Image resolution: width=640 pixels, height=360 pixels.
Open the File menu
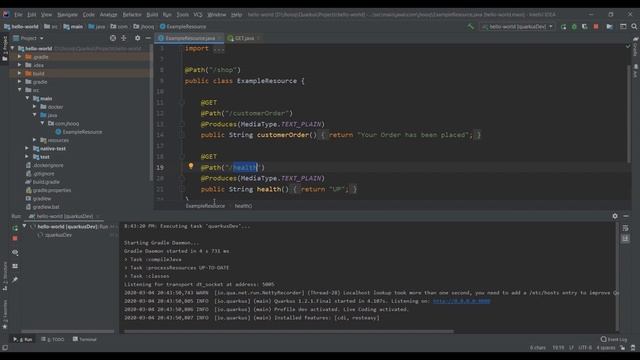click(18, 14)
